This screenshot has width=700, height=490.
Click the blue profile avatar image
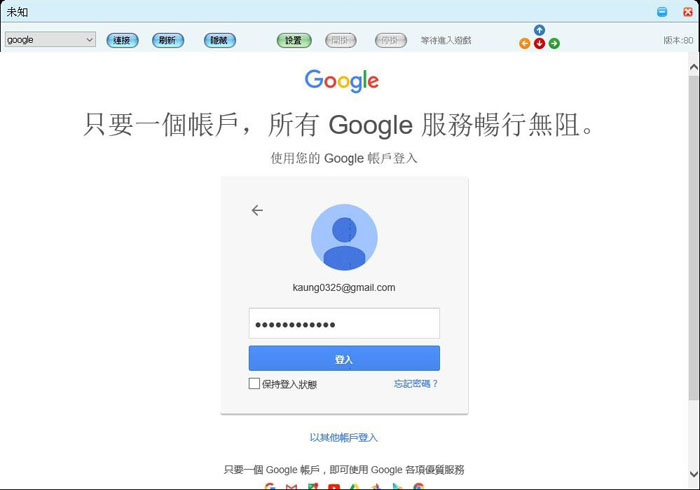(344, 237)
